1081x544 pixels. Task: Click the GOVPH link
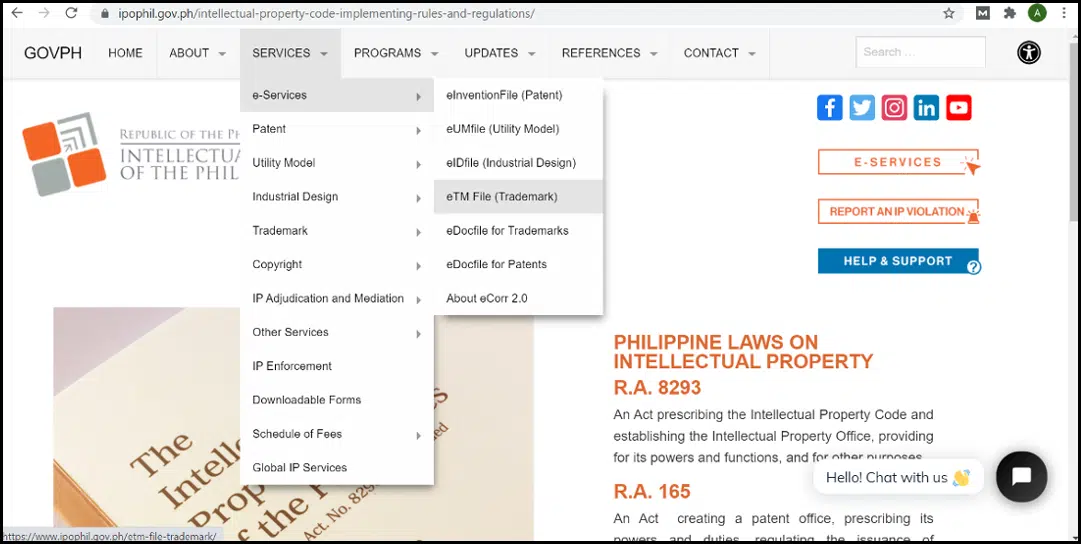tap(53, 53)
